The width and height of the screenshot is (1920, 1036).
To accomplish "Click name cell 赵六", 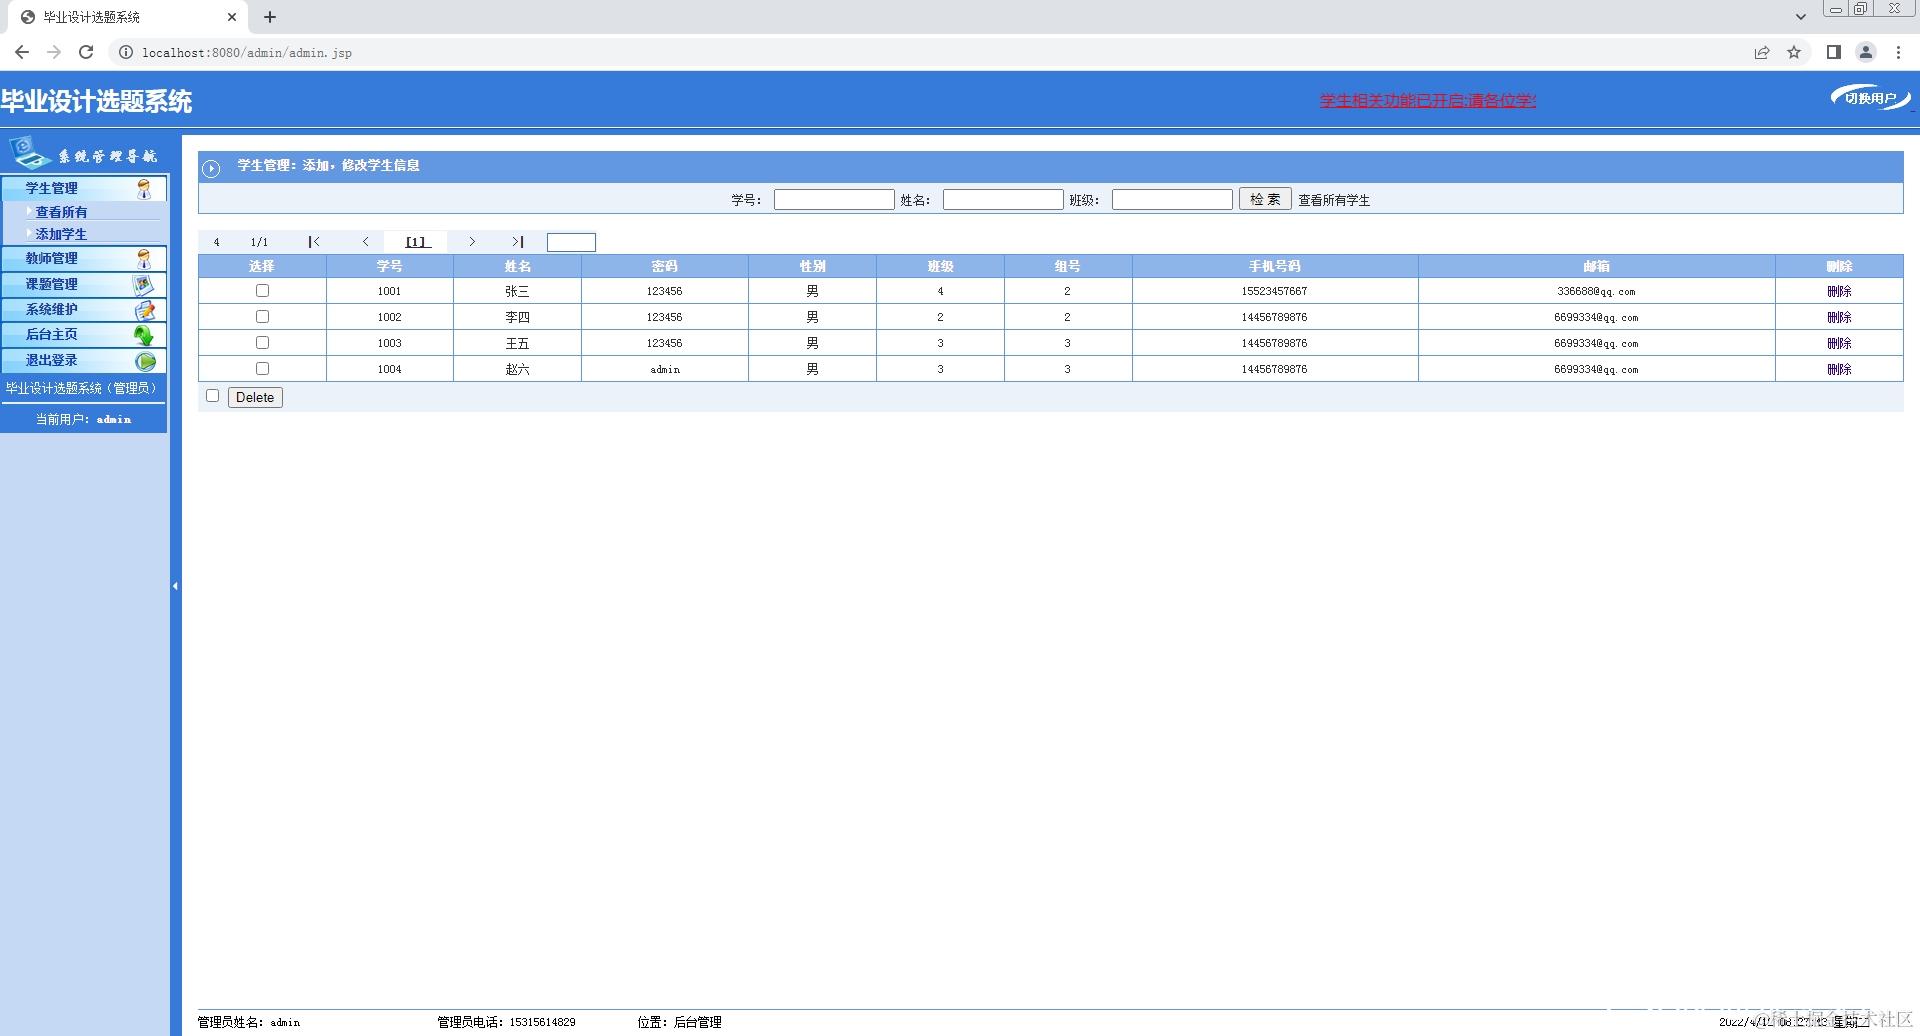I will (517, 369).
